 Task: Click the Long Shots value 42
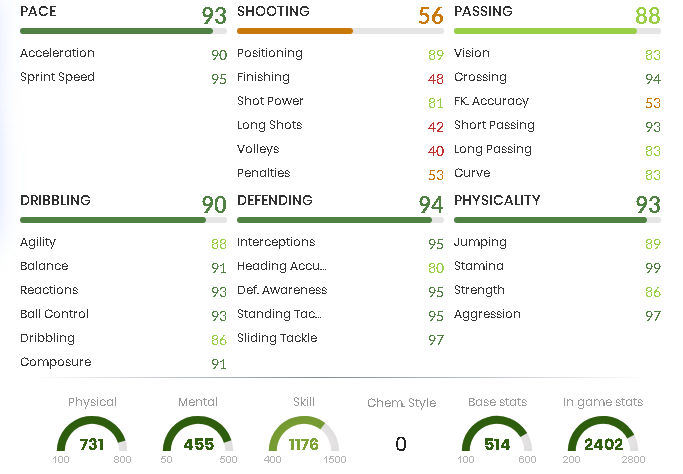436,126
